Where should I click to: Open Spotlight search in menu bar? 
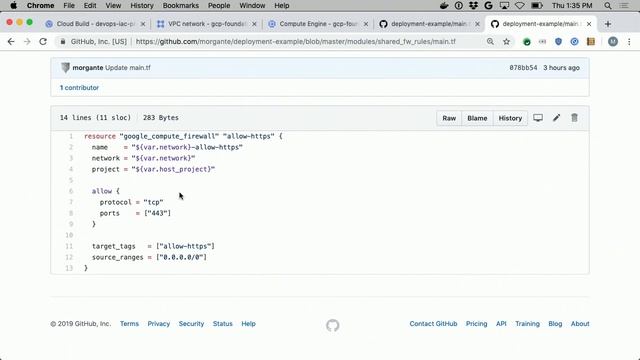608,5
